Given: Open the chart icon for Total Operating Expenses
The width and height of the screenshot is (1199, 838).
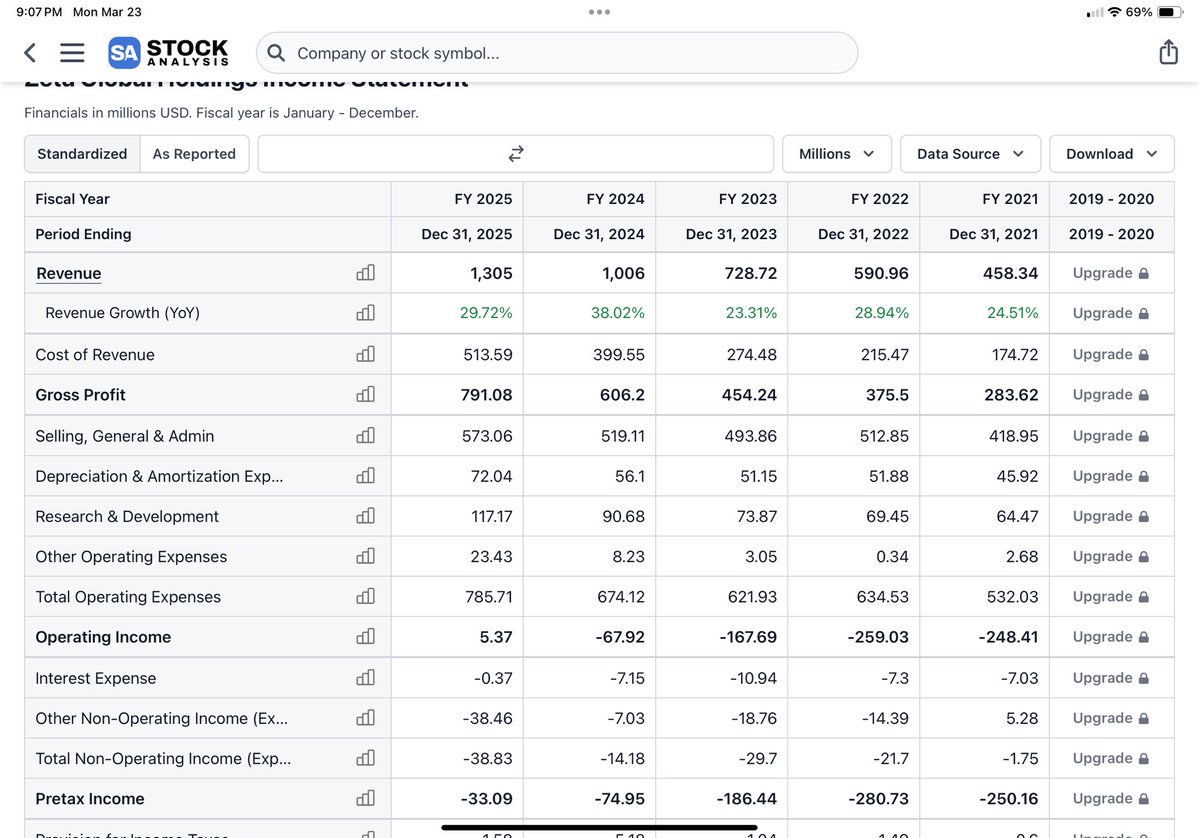Looking at the screenshot, I should (366, 596).
